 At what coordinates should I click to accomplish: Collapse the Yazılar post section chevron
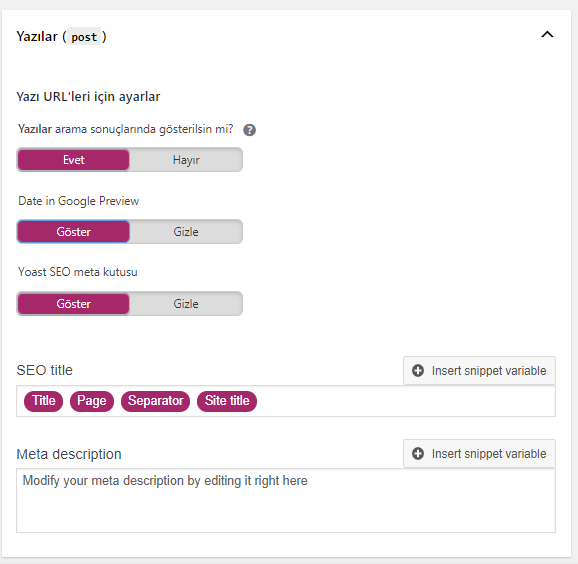[547, 35]
